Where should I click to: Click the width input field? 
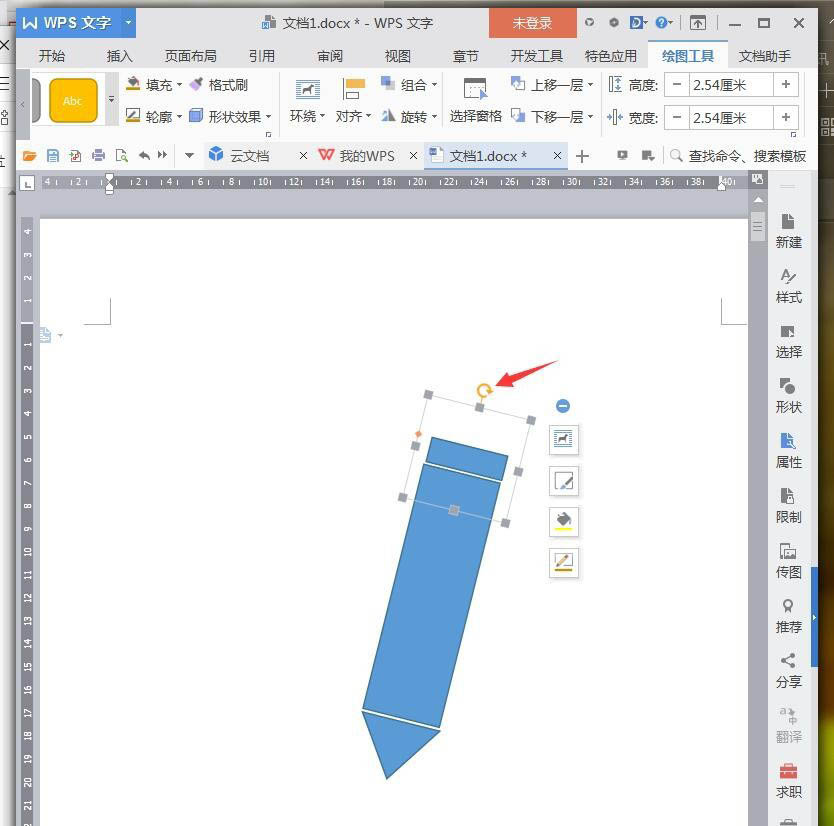[x=731, y=117]
